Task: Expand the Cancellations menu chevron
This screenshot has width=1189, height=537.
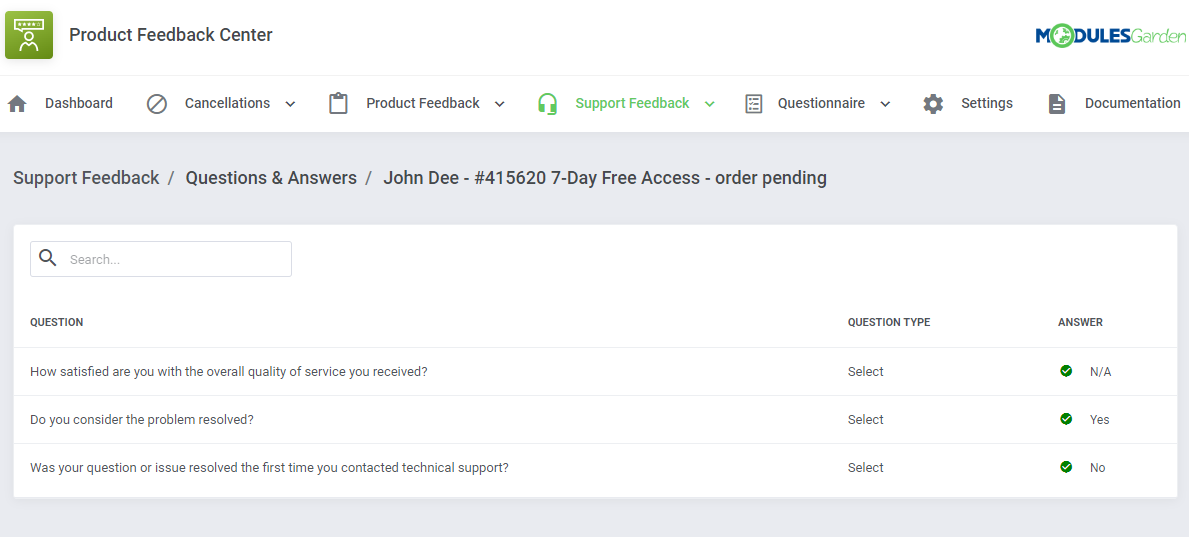Action: [x=290, y=104]
